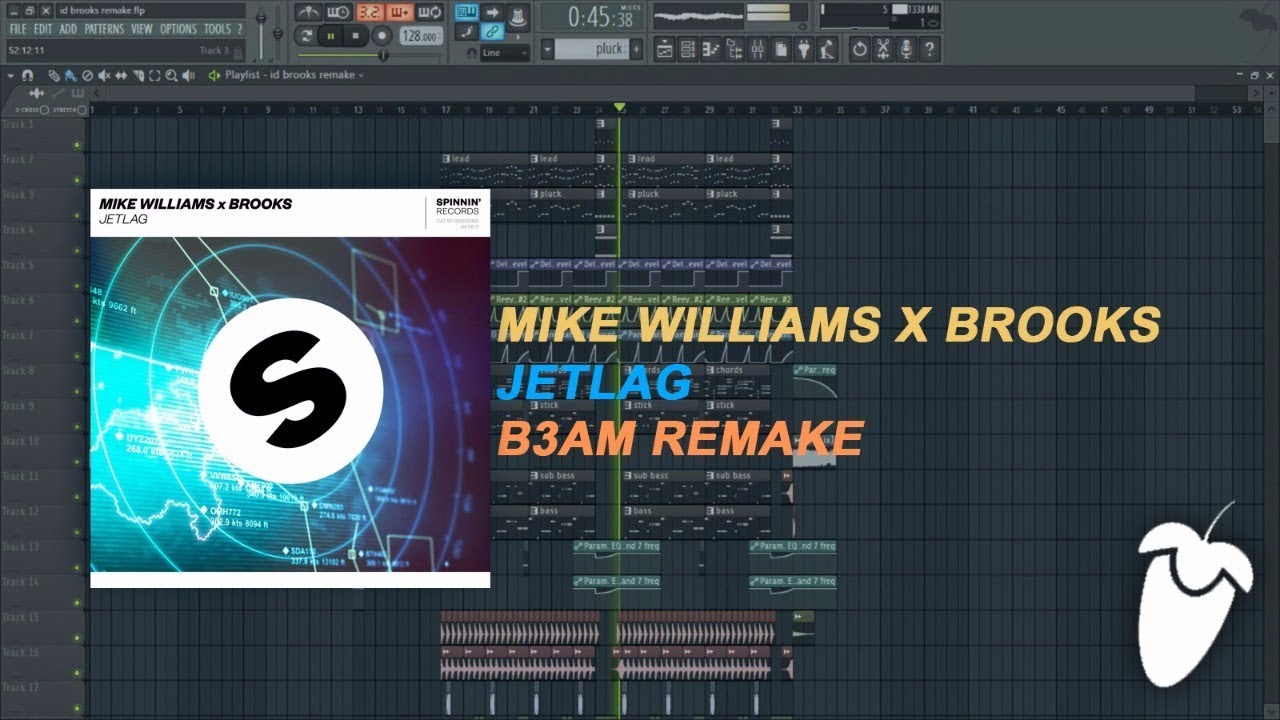
Task: Click the scissors audio editor icon
Action: (x=883, y=48)
